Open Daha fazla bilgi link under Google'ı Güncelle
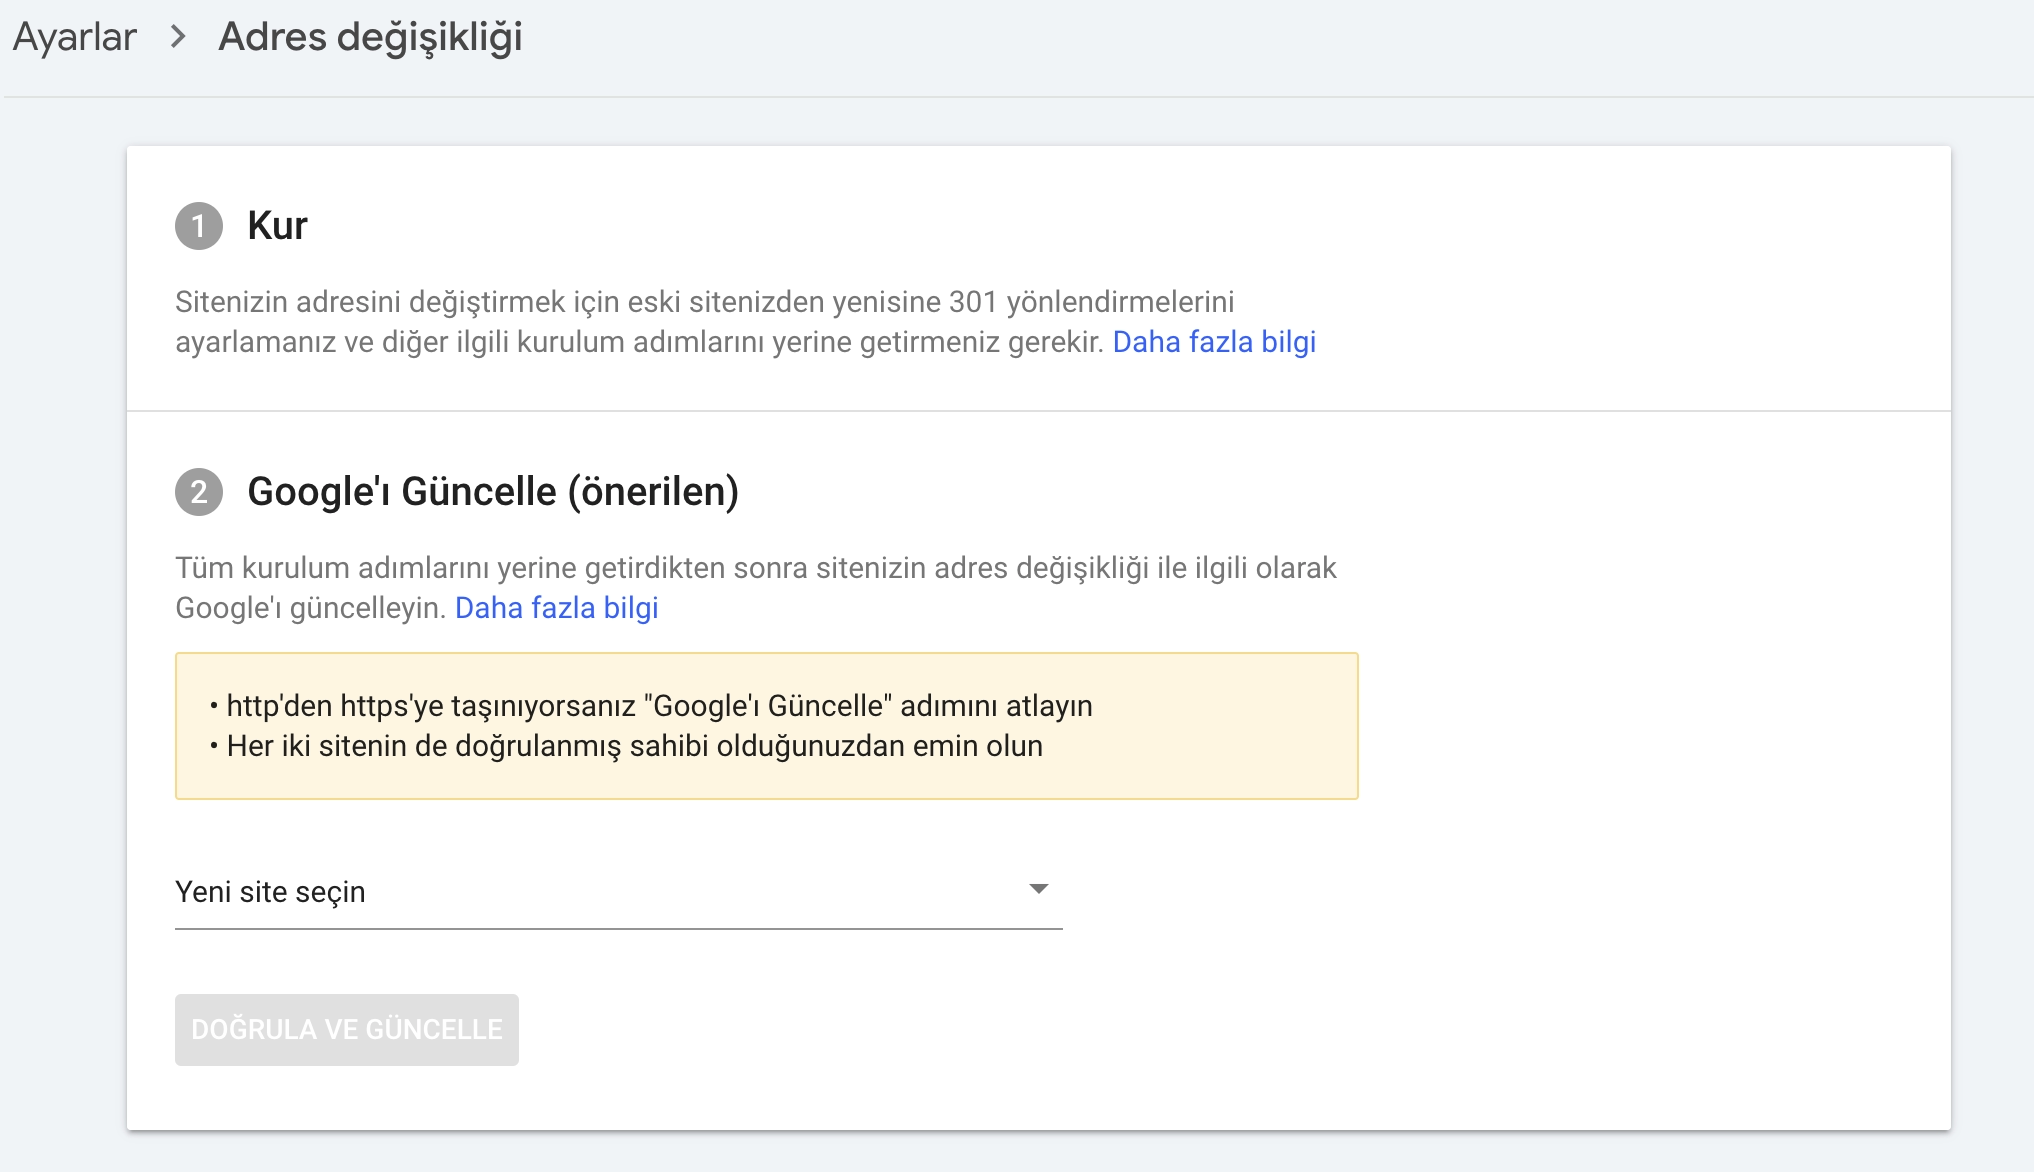This screenshot has width=2034, height=1172. click(x=556, y=608)
